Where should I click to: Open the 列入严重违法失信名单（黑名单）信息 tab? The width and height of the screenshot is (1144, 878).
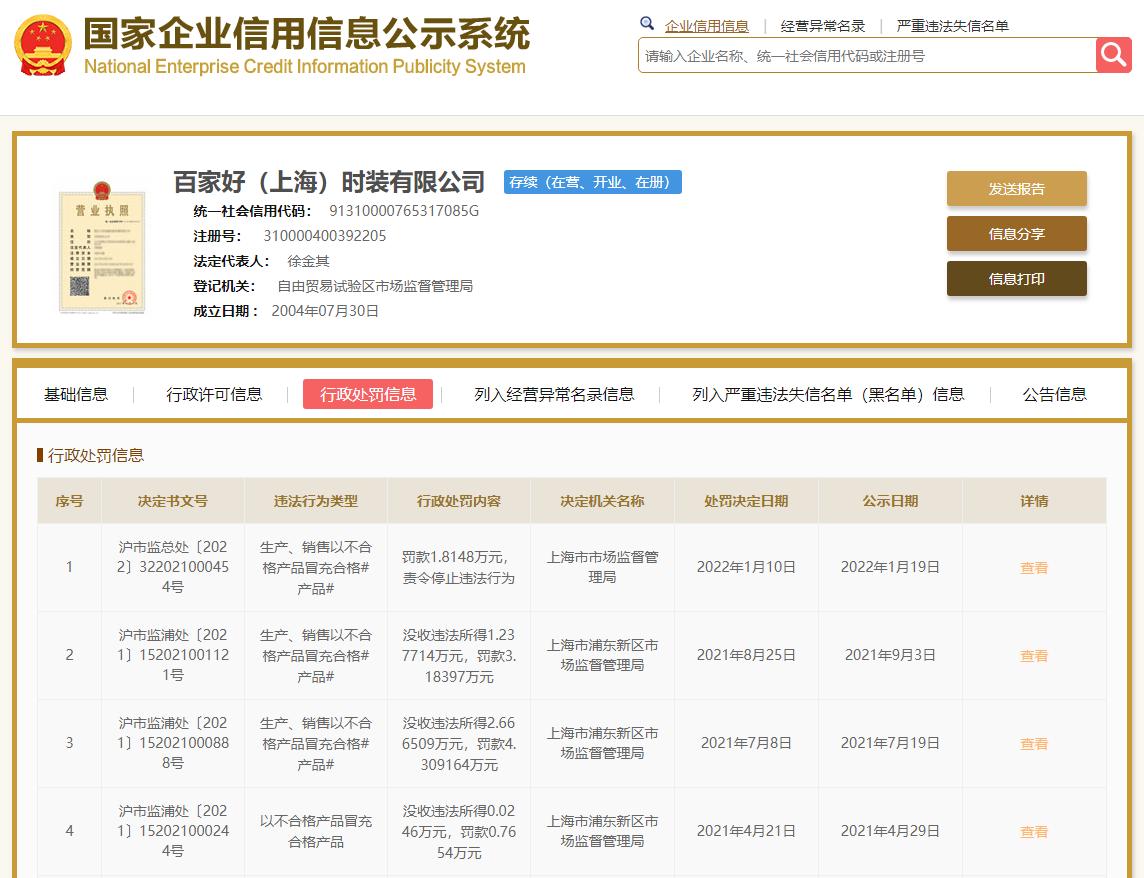[x=827, y=394]
